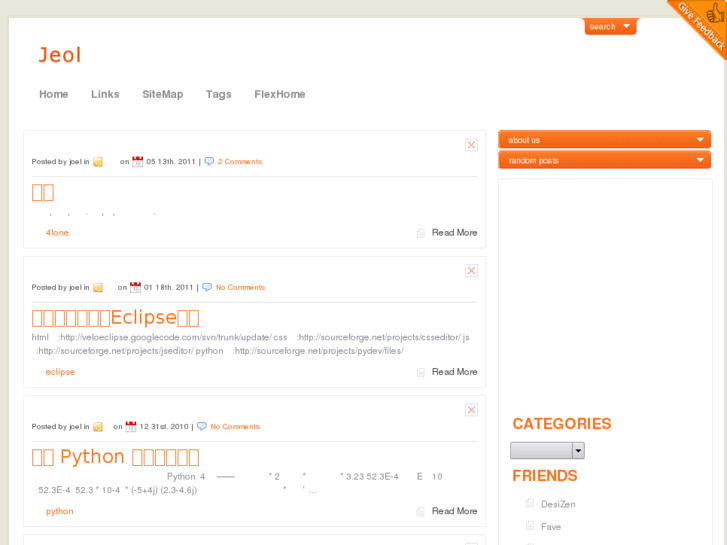This screenshot has height=545, width=727.
Task: Open the Links menu item
Action: pyautogui.click(x=105, y=94)
